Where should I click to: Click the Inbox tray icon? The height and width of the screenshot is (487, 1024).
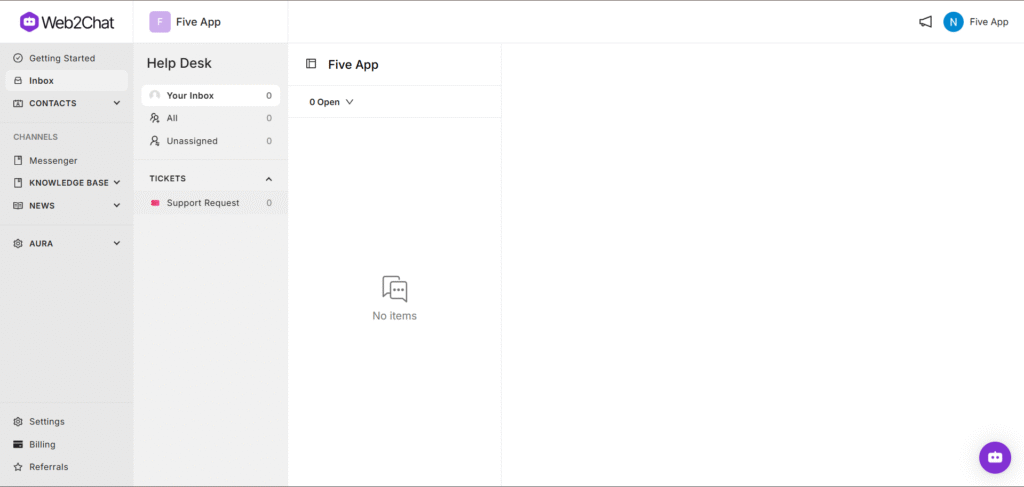pos(18,81)
